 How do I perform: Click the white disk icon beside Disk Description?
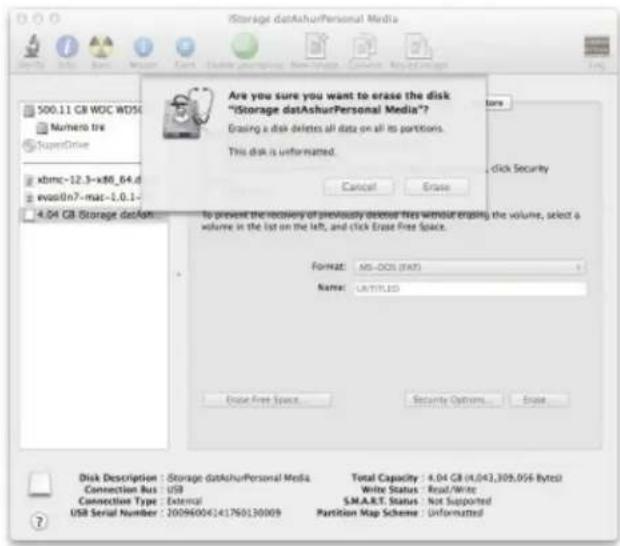40,484
